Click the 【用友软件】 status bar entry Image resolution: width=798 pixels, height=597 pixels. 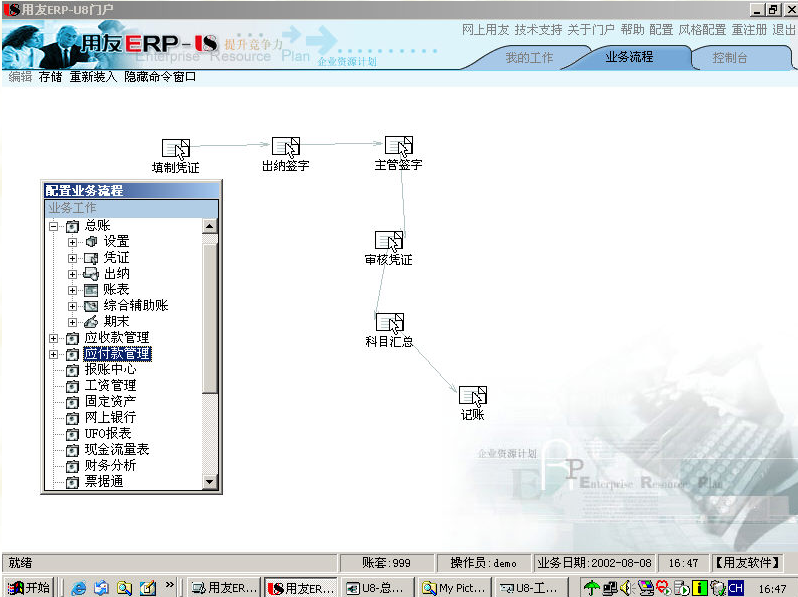coord(748,563)
